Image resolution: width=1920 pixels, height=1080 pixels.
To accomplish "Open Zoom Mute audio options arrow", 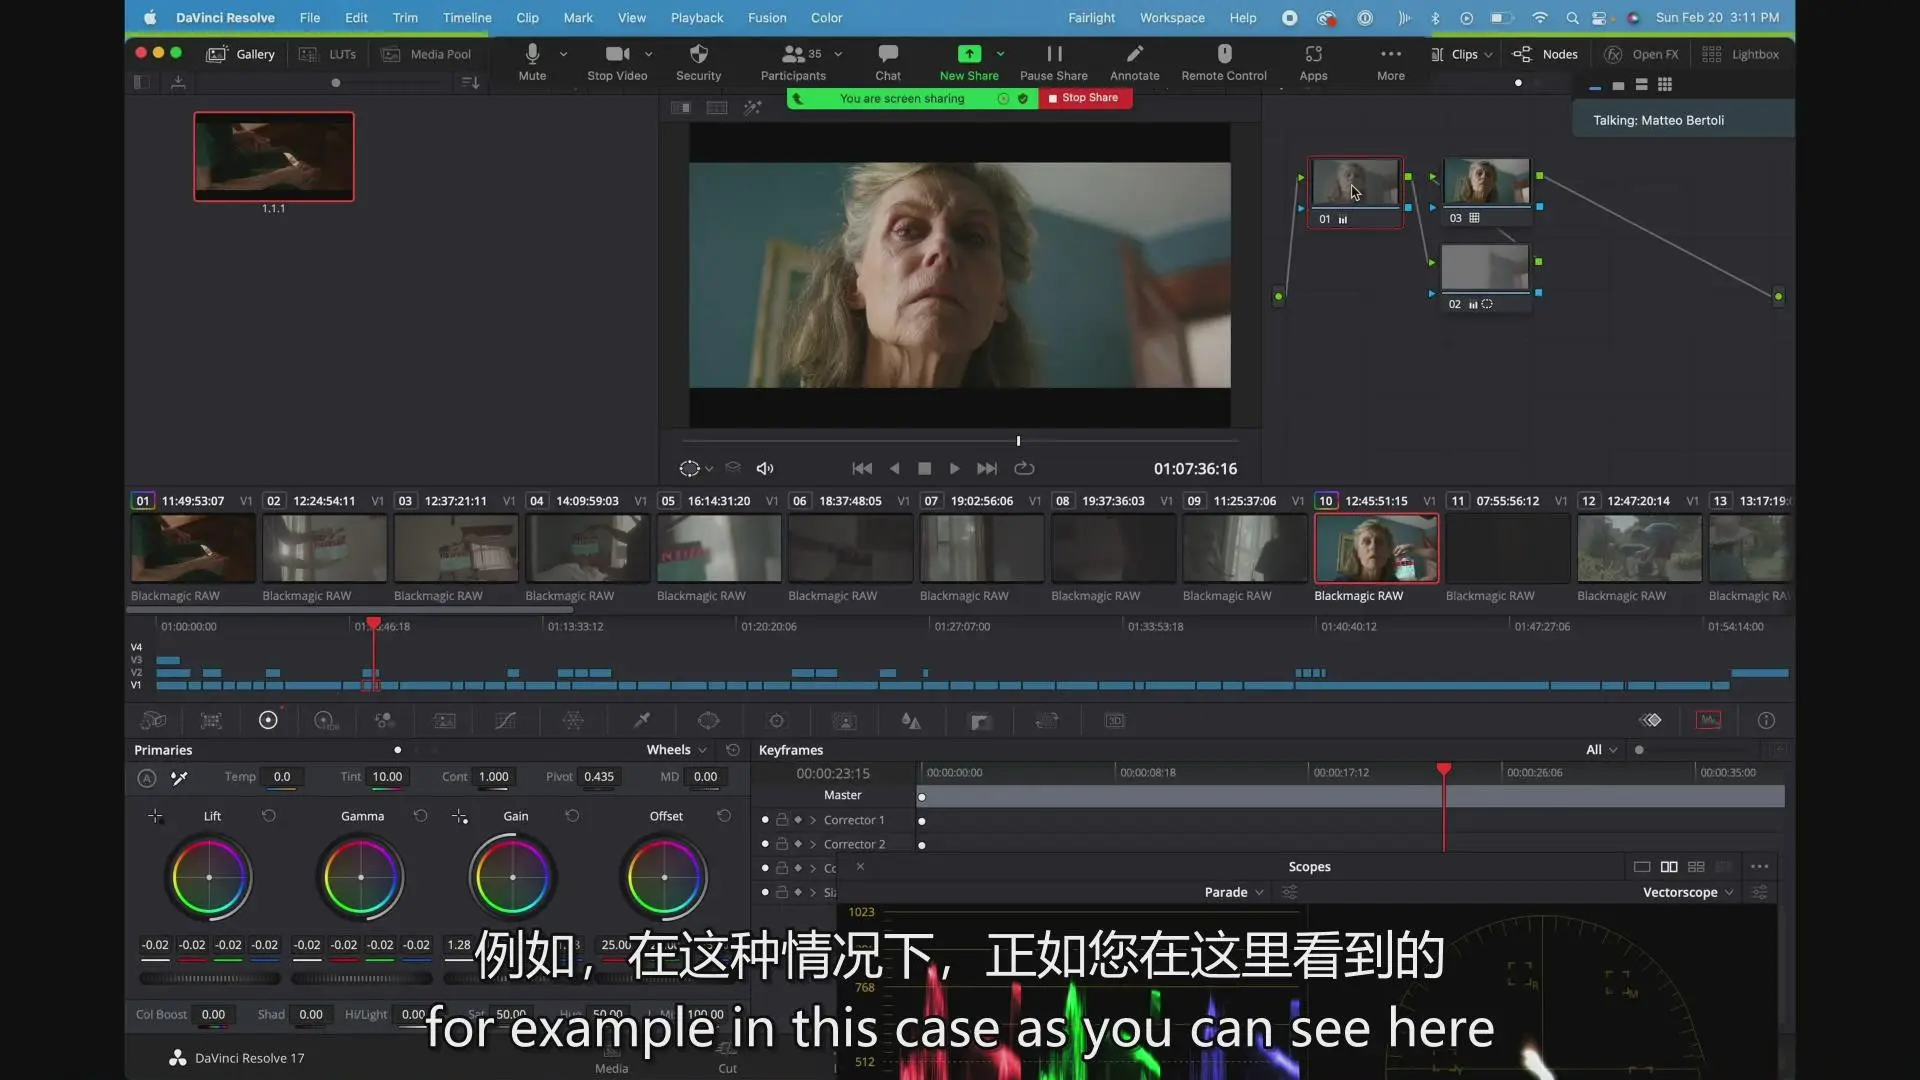I will pyautogui.click(x=563, y=54).
